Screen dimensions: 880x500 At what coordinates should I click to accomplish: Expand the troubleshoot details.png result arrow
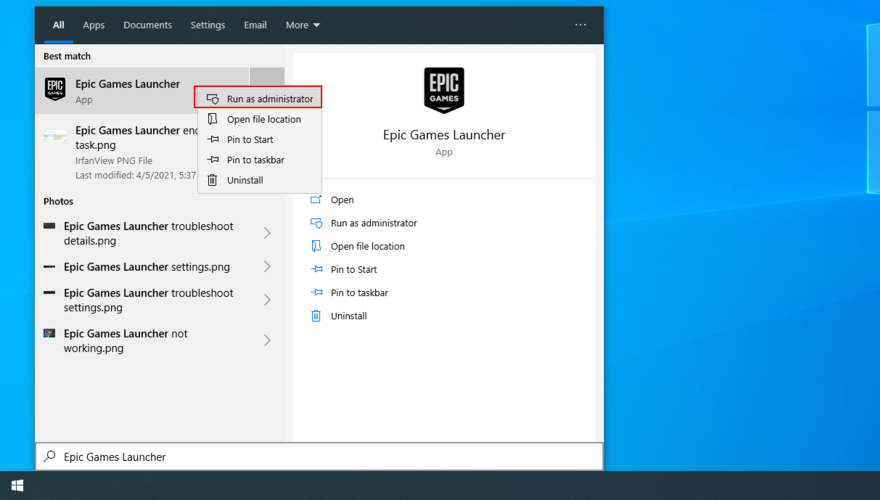click(x=268, y=233)
